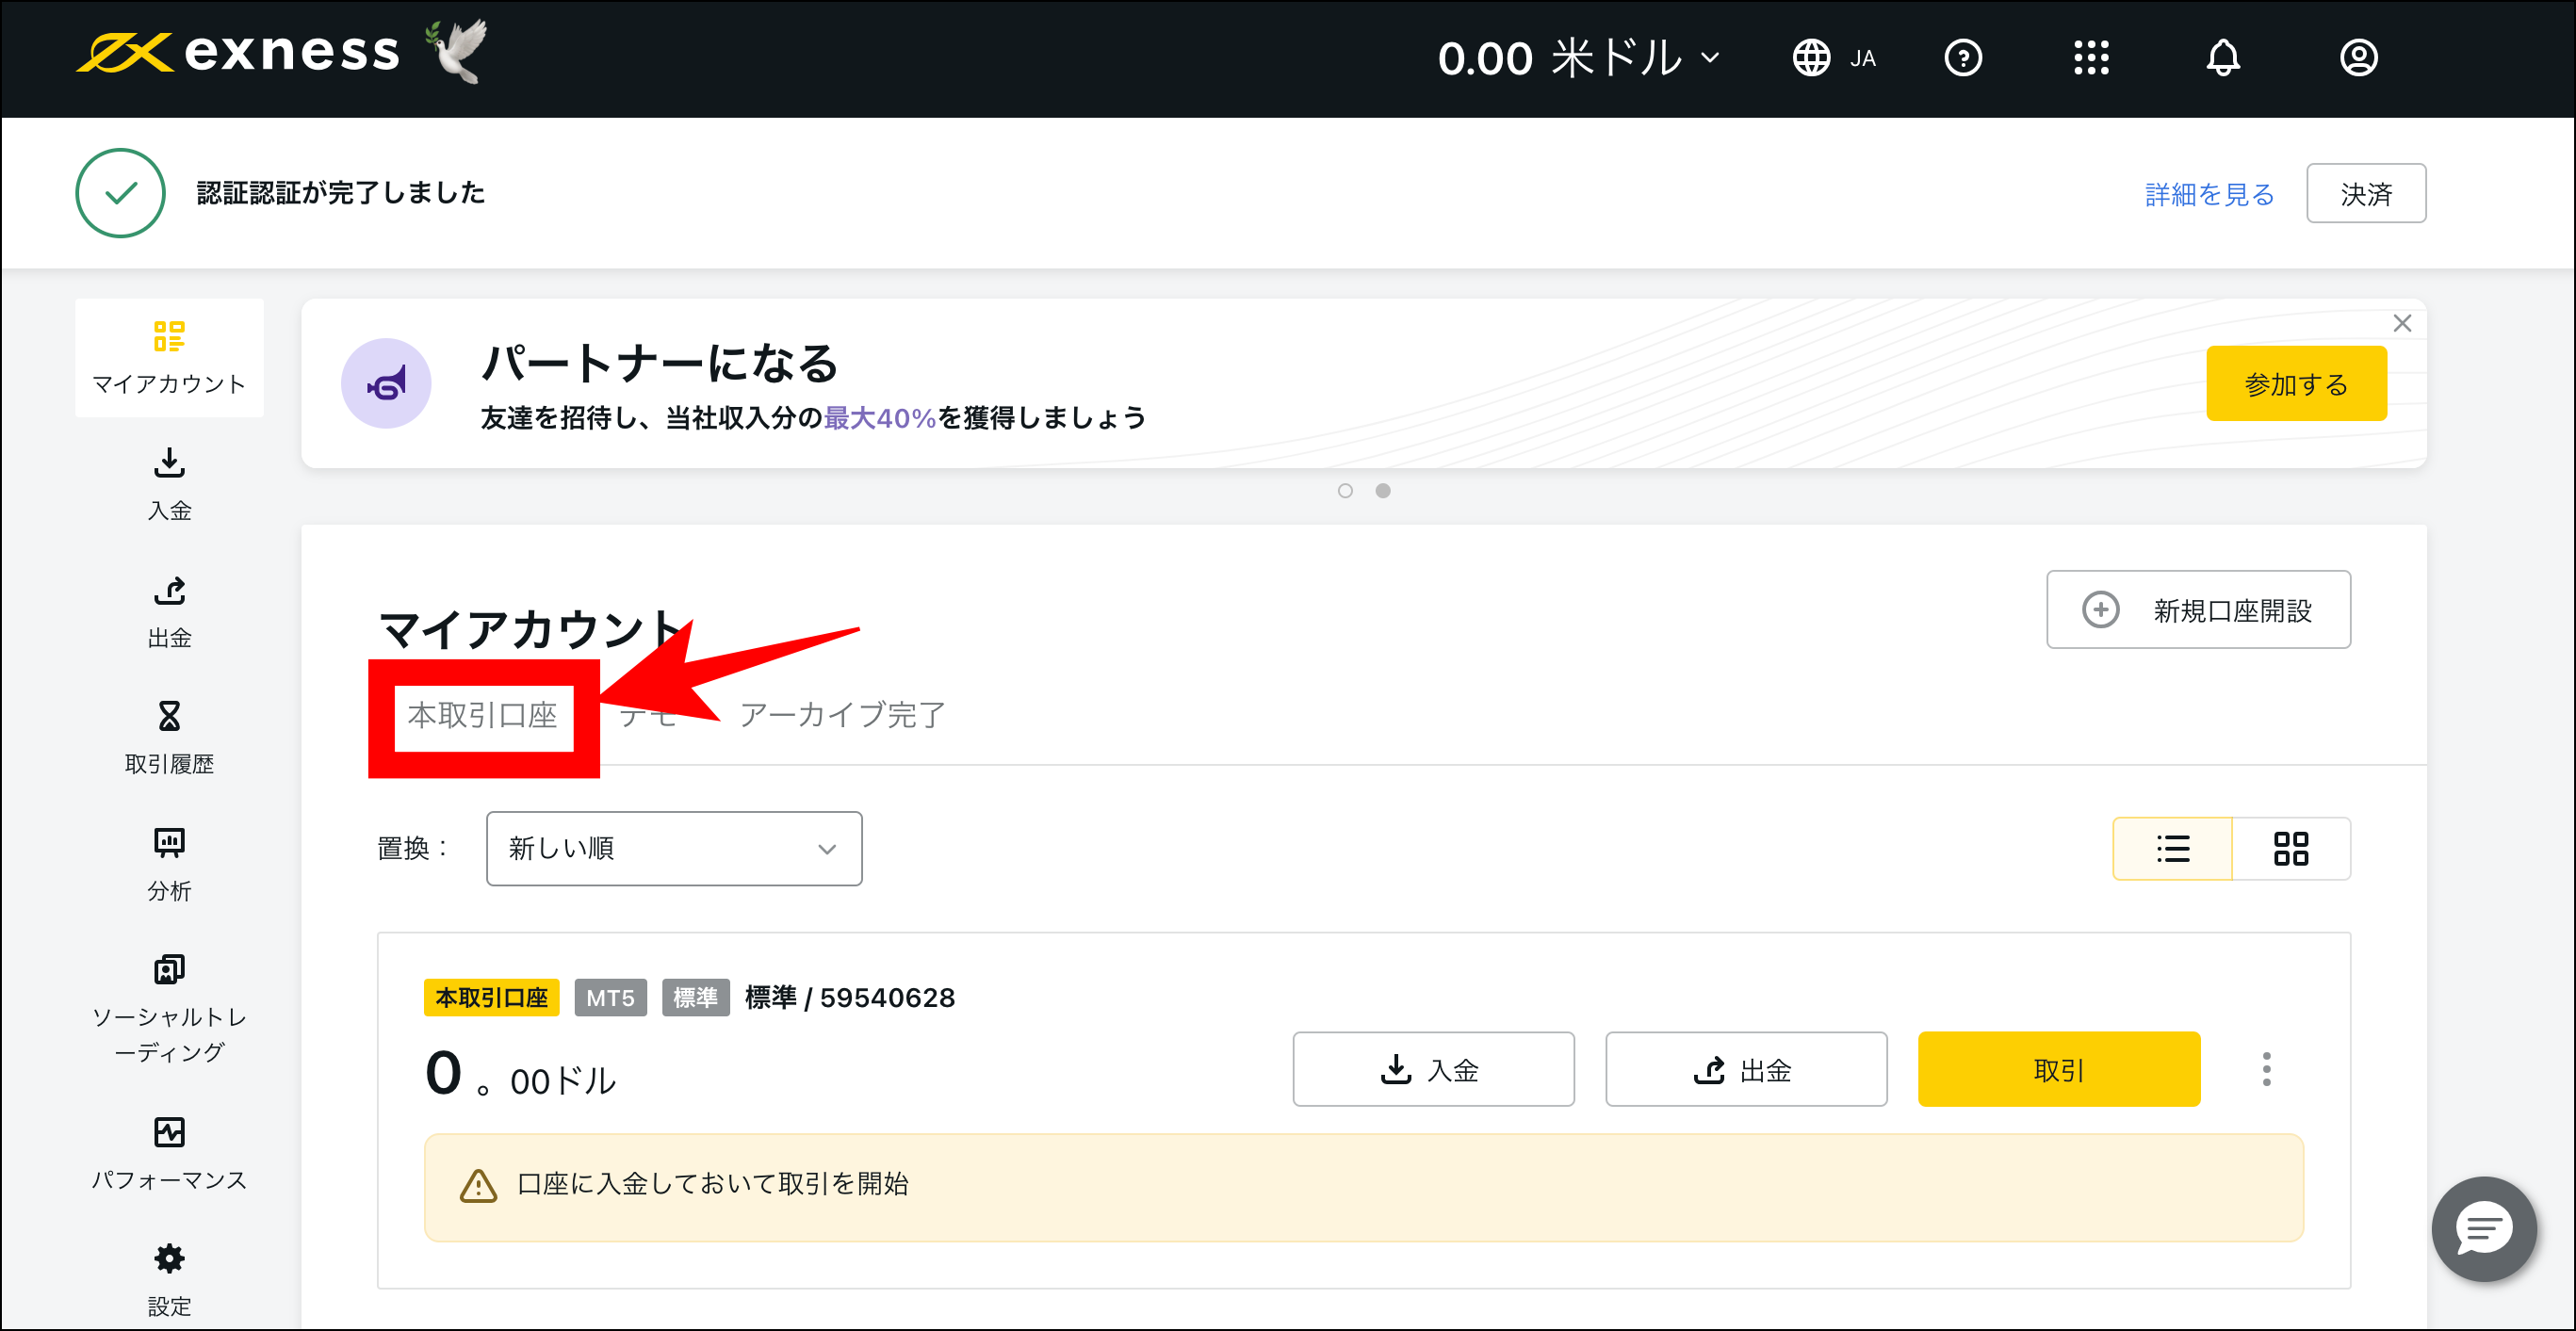Open the 新しい順 sort dropdown
Screen dimensions: 2576x1331
(x=673, y=848)
